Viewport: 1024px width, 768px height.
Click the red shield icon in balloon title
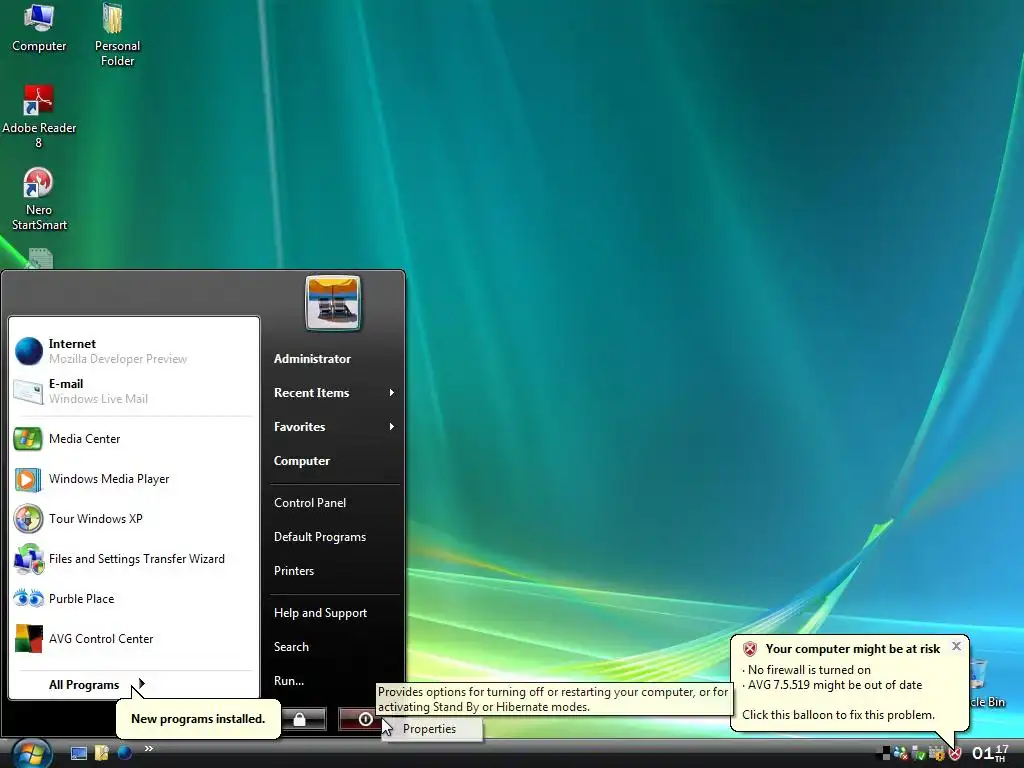(x=750, y=648)
